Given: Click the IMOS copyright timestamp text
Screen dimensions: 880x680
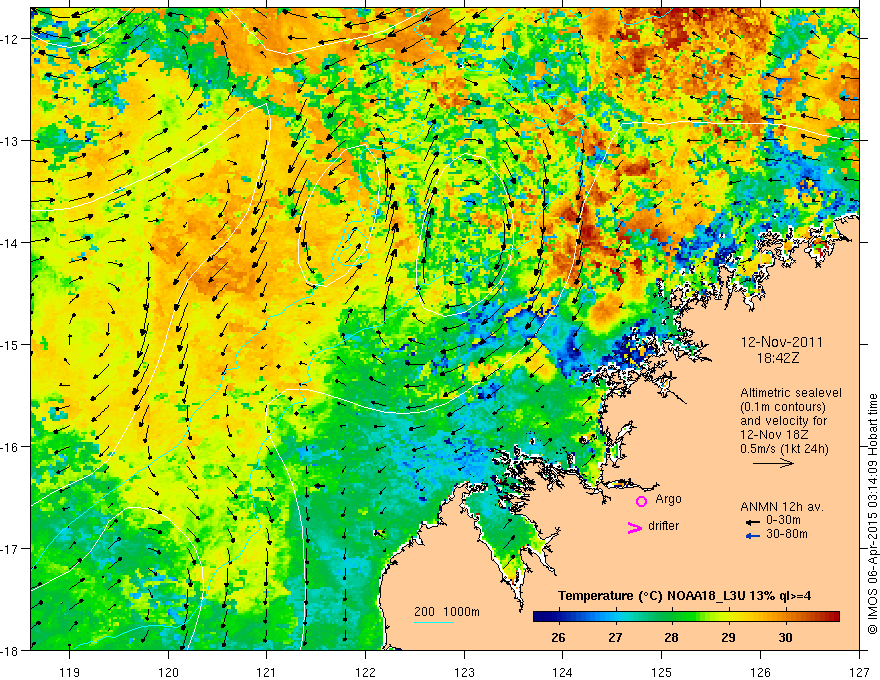Looking at the screenshot, I should coord(872,513).
